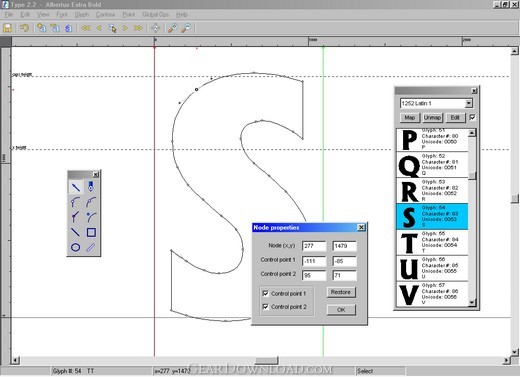Select the off-curve control point tool
520x377 pixels.
tap(91, 217)
